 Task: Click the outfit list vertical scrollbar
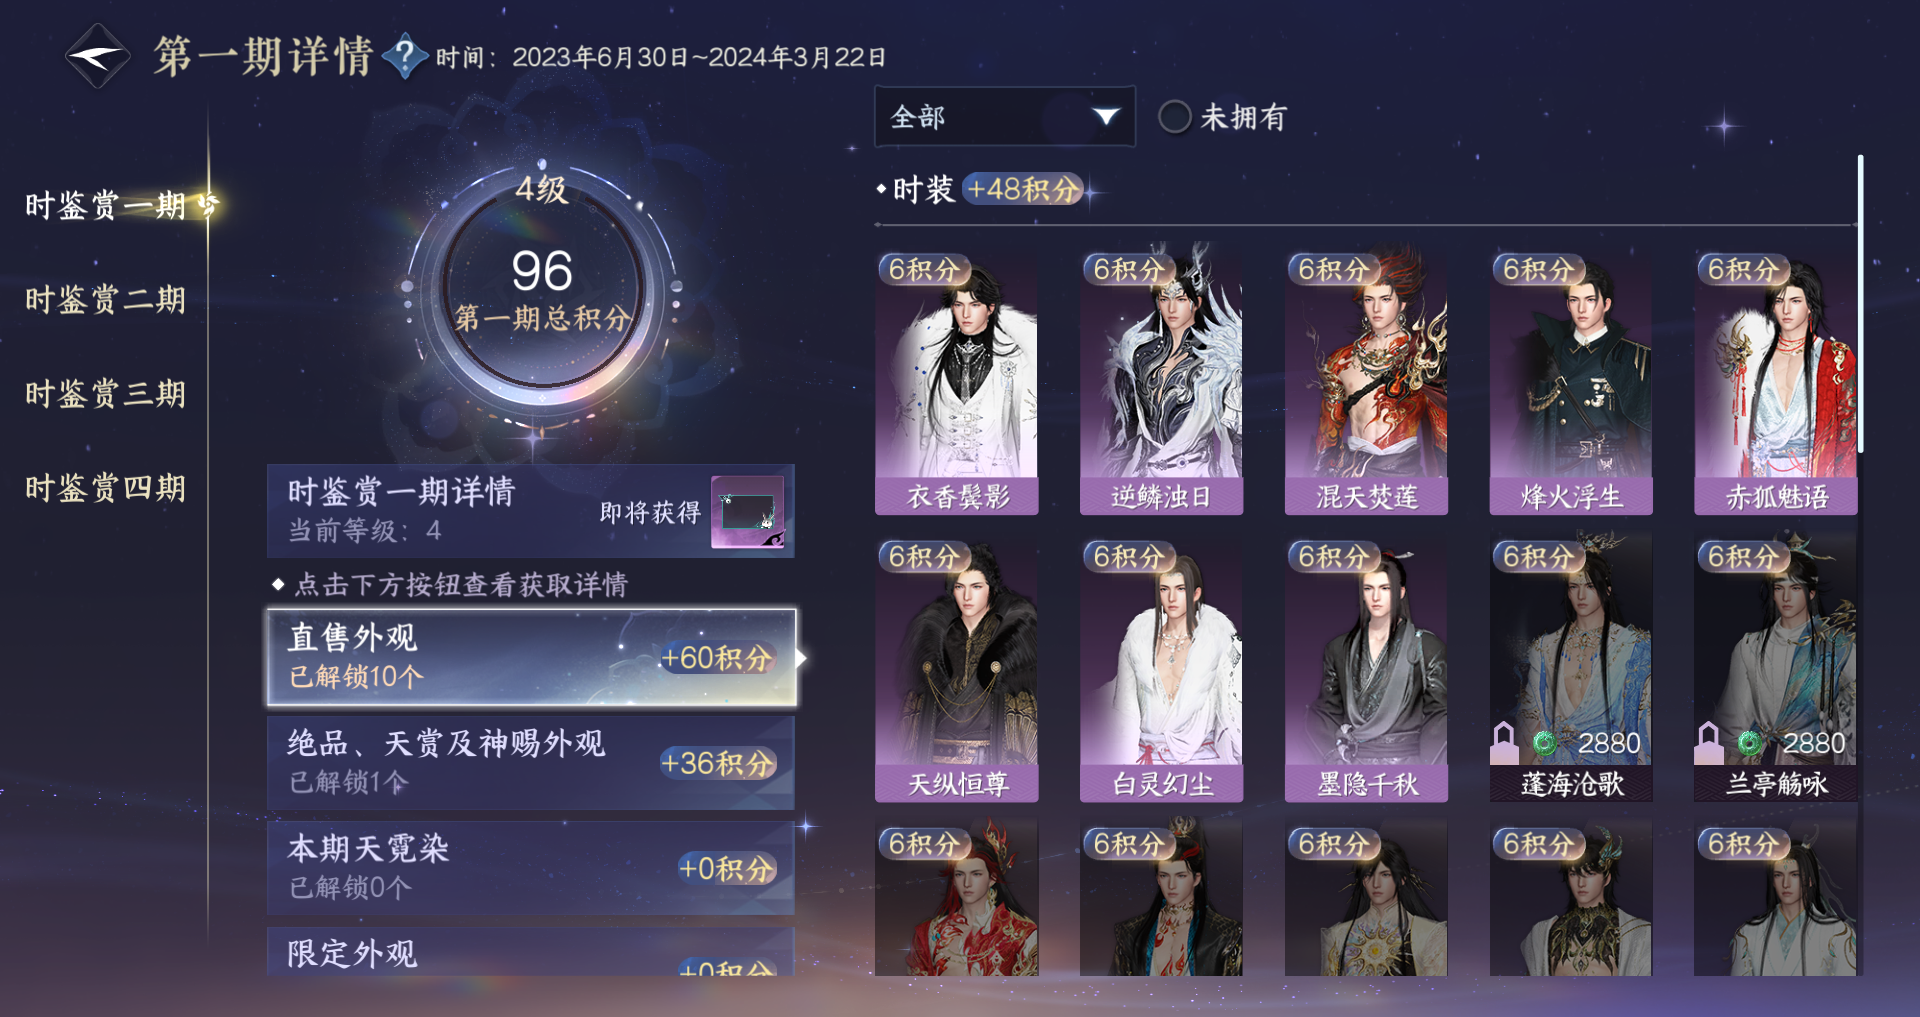tap(1860, 303)
